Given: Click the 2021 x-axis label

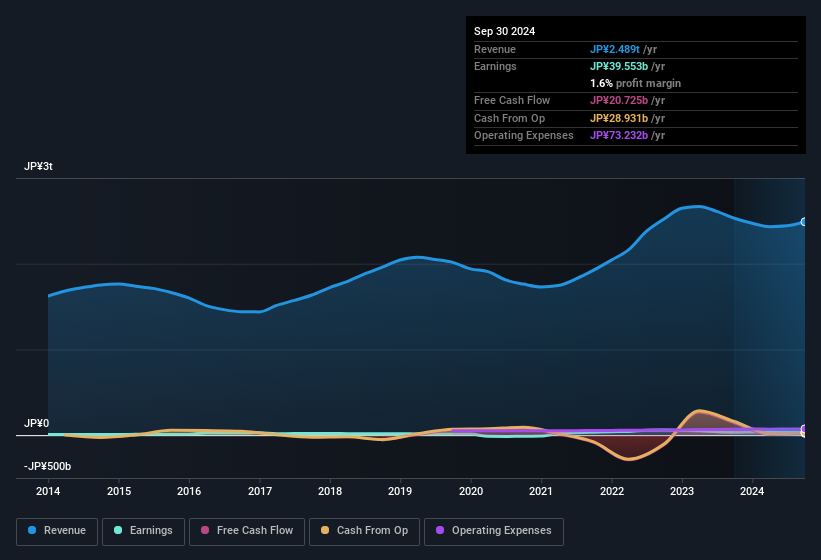Looking at the screenshot, I should point(541,491).
